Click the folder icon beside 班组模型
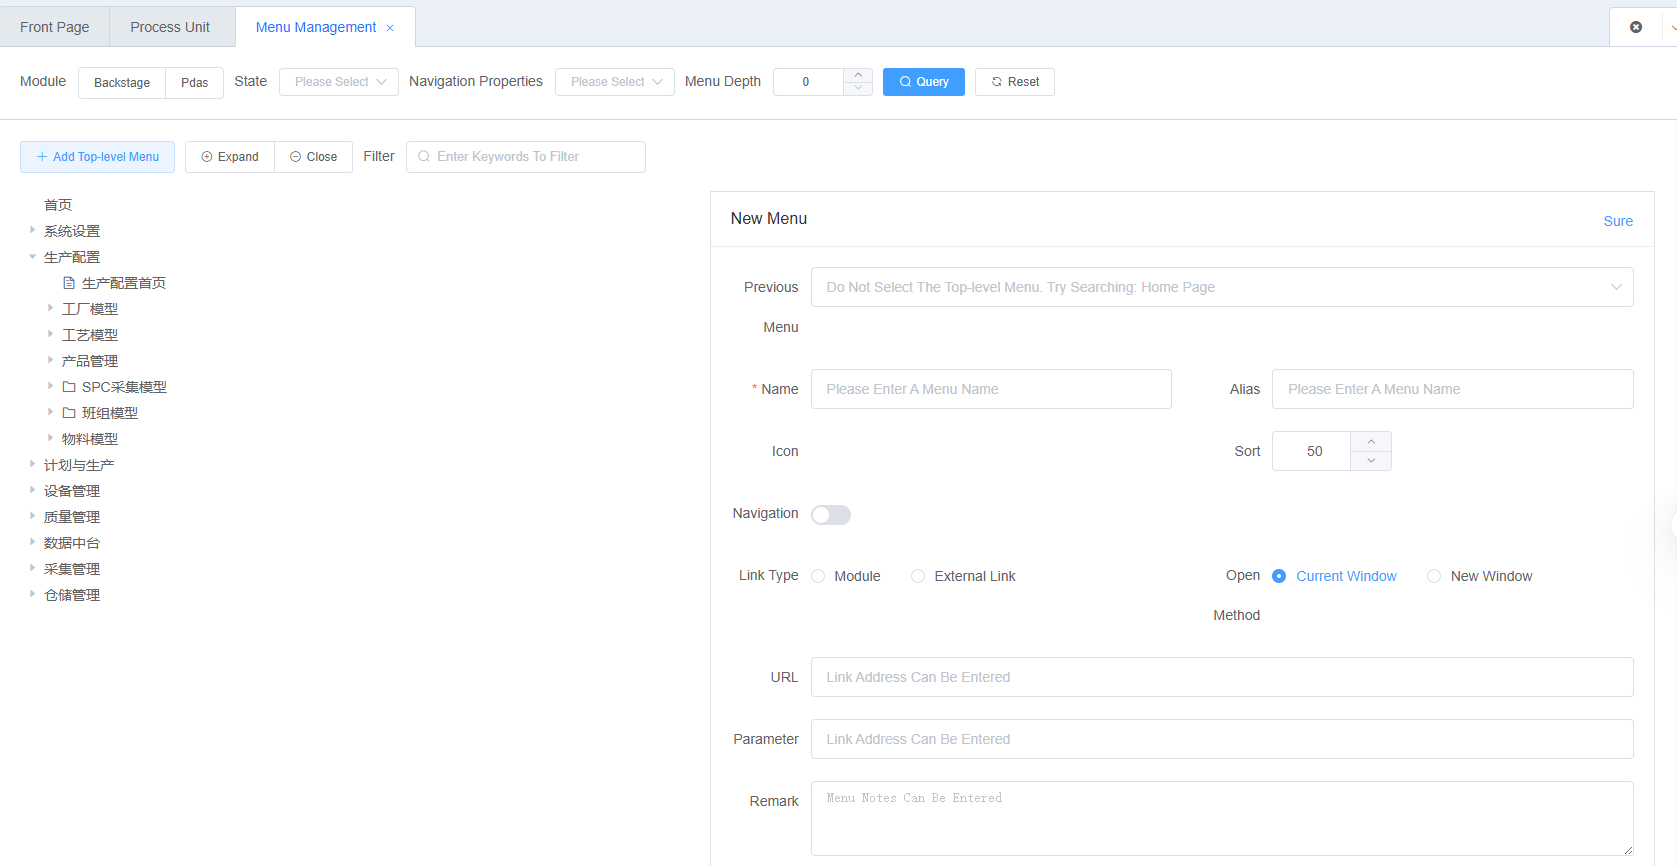 (69, 413)
